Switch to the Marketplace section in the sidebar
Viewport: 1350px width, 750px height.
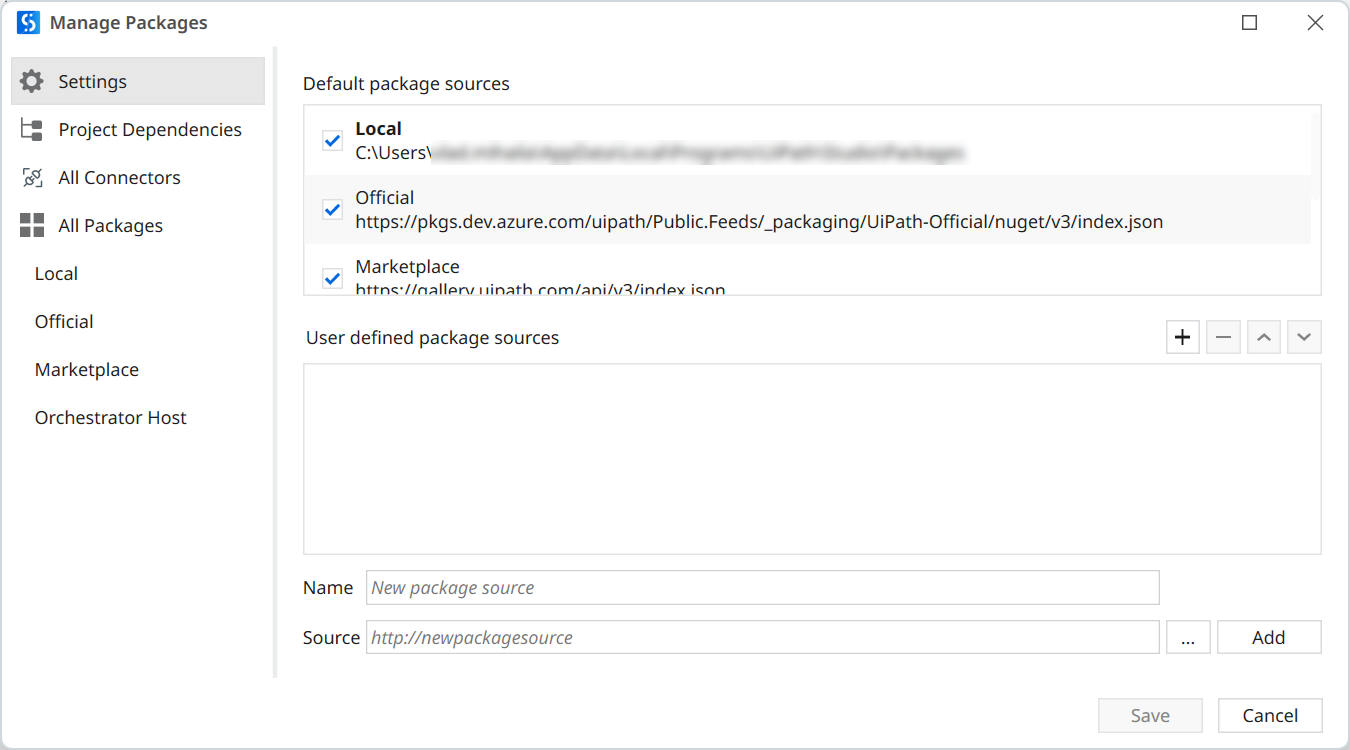(86, 369)
